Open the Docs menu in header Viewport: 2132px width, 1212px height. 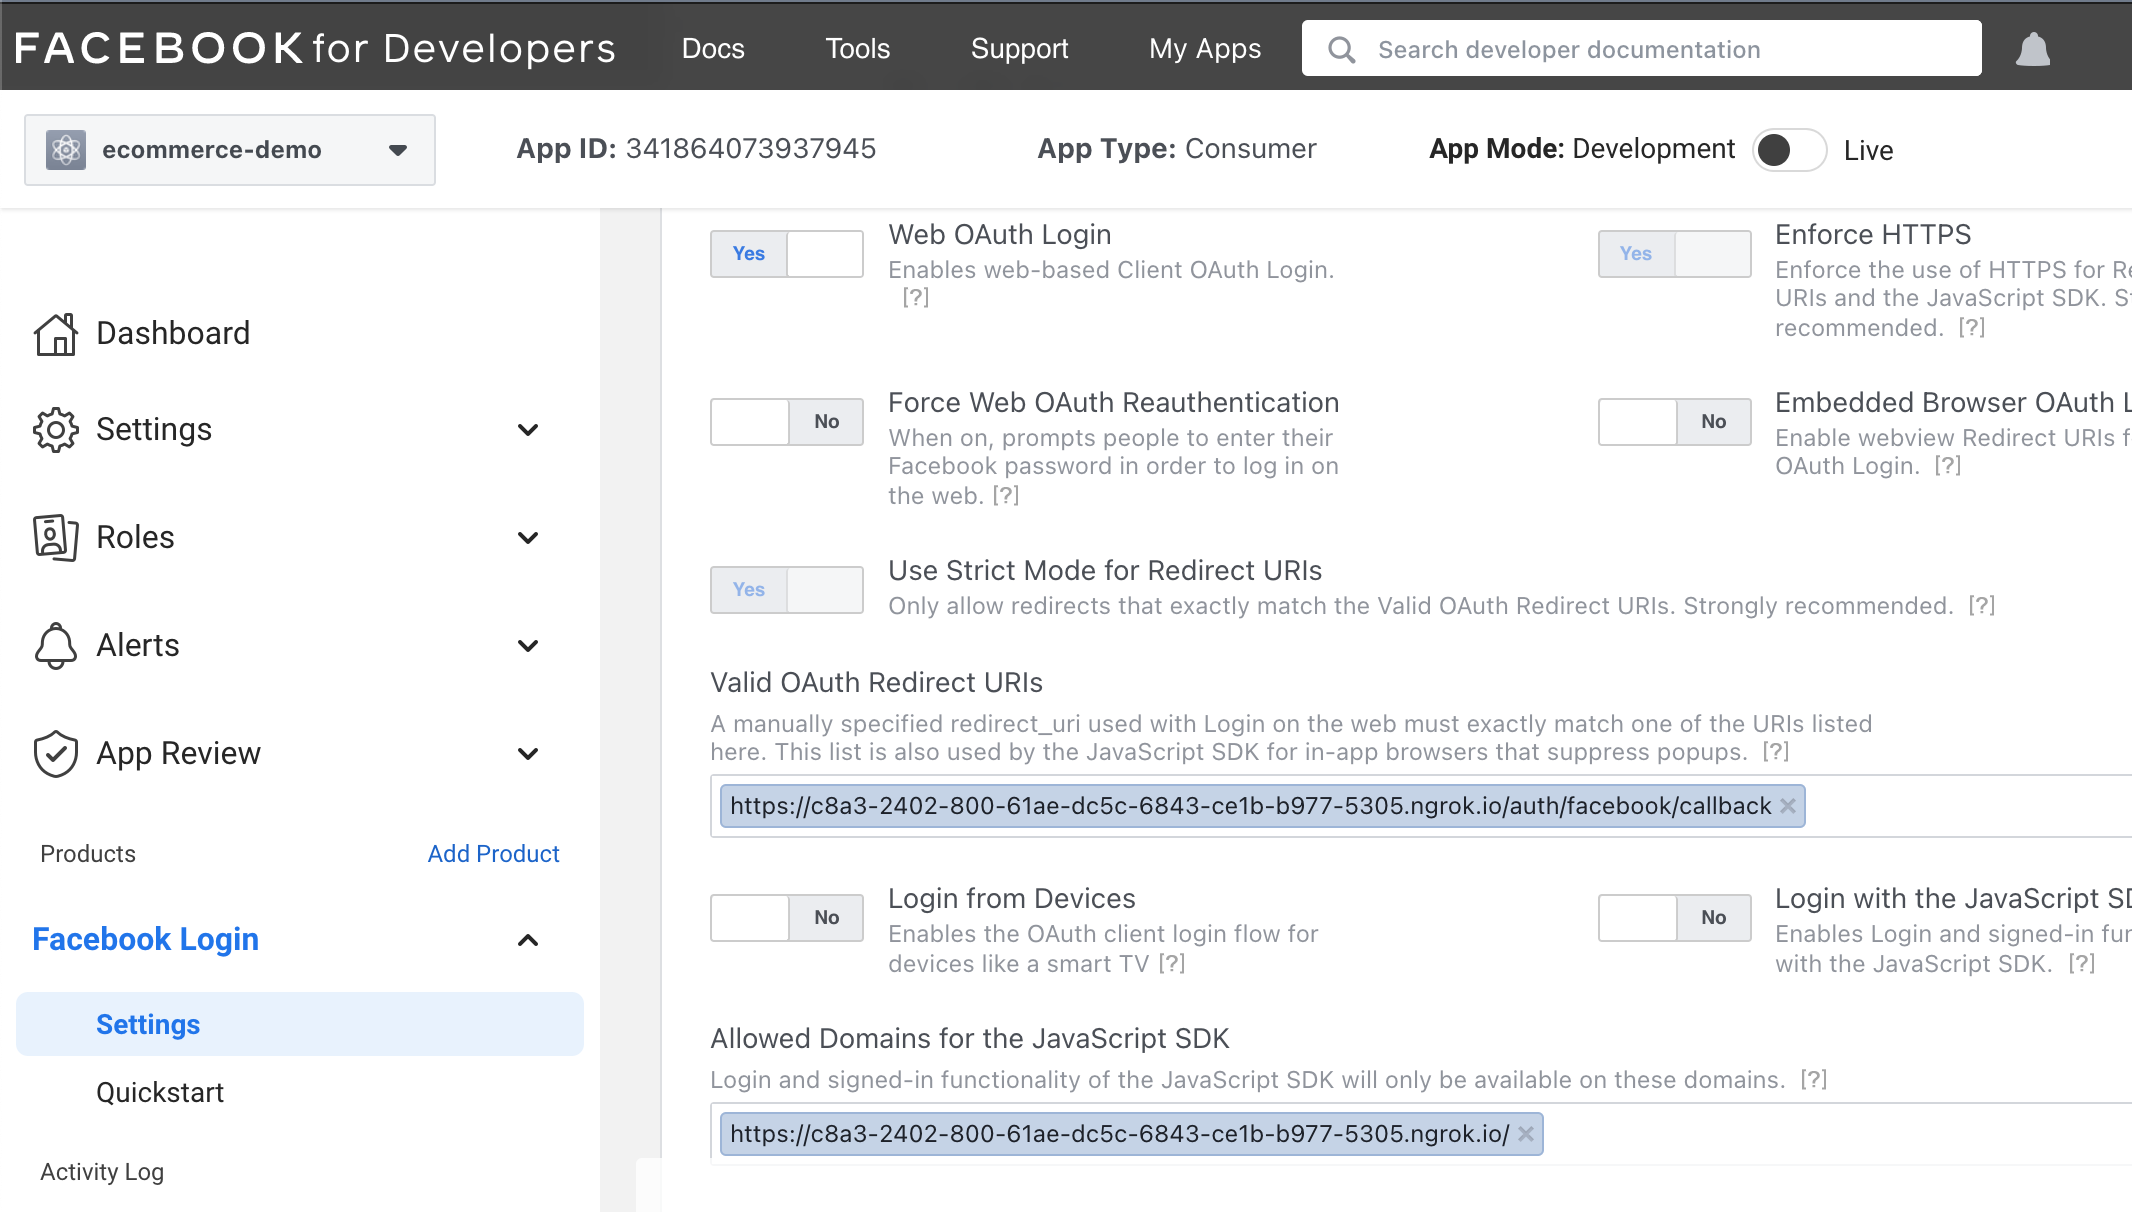713,49
